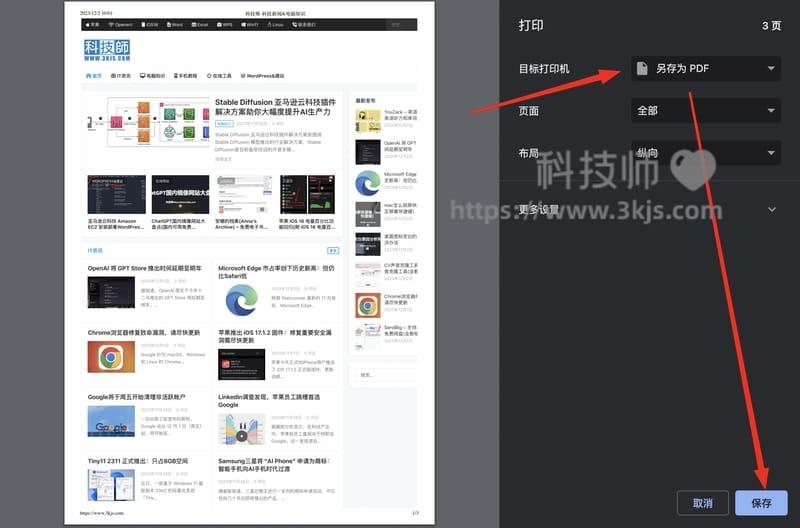Open the 布局 dropdown showing 纵向
This screenshot has height=528, width=800.
pyautogui.click(x=706, y=153)
